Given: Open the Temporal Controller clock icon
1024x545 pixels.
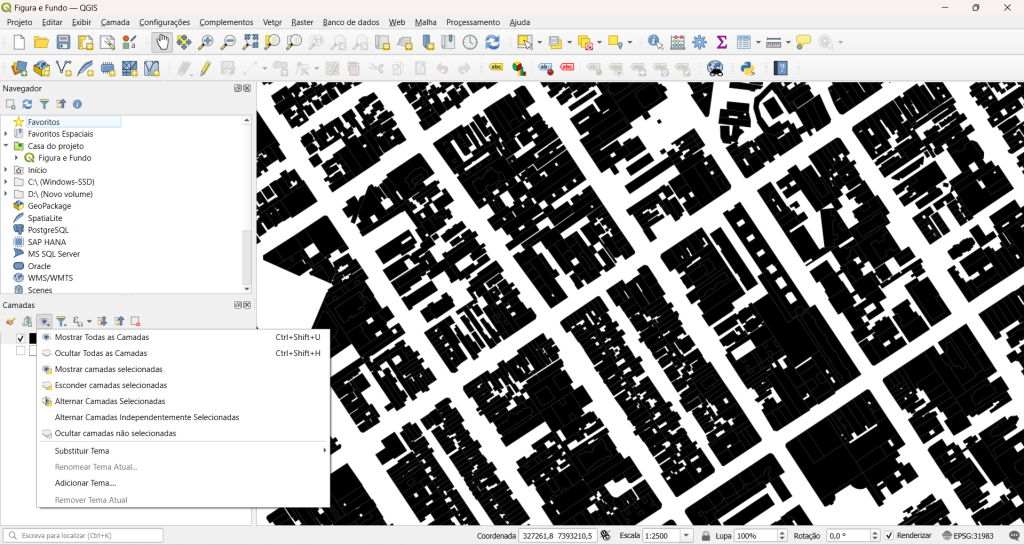Looking at the screenshot, I should [470, 42].
